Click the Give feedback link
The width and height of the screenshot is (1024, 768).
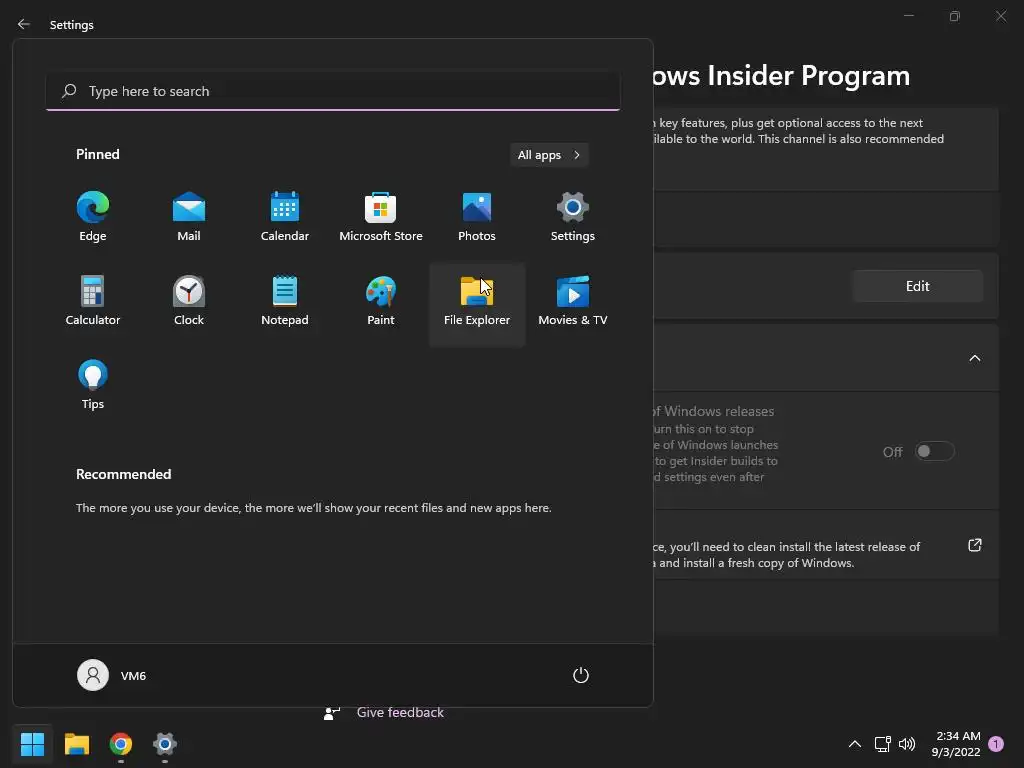[x=400, y=712]
